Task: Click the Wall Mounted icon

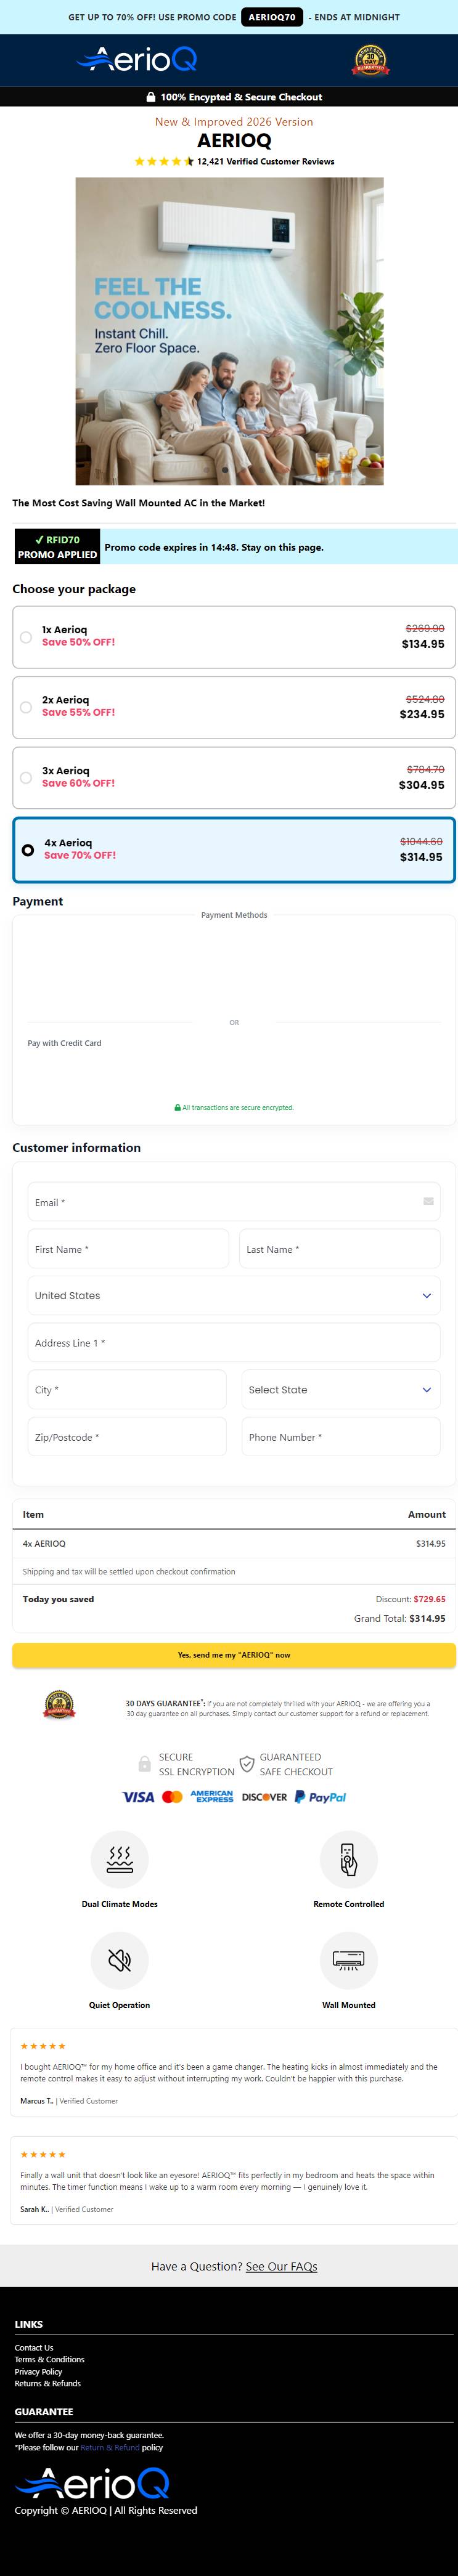Action: (348, 1960)
